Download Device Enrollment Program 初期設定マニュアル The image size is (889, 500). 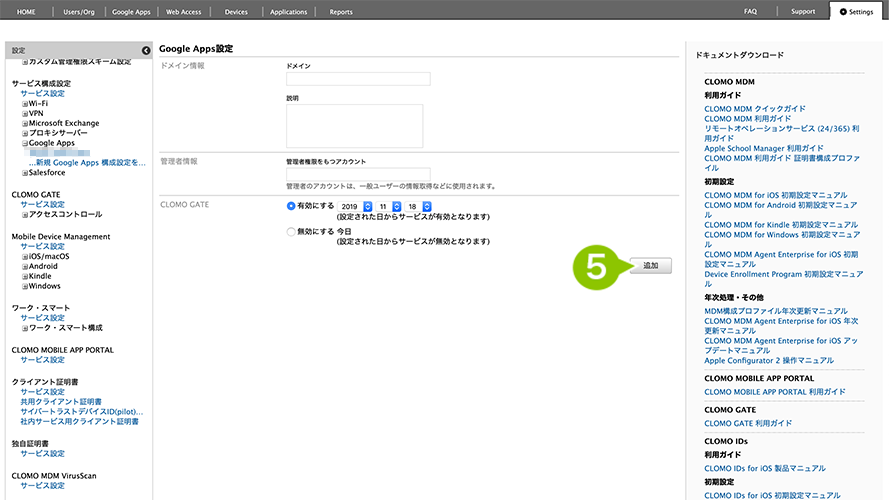click(784, 279)
